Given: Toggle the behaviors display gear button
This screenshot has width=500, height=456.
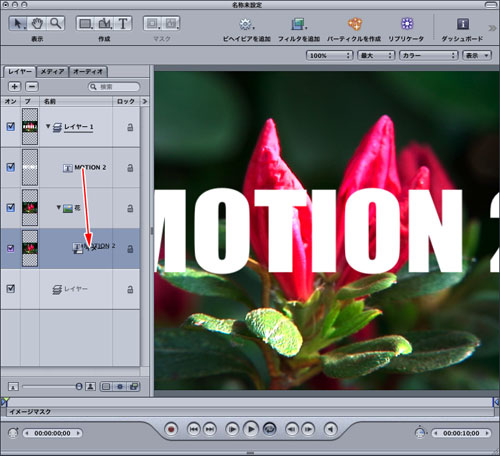Looking at the screenshot, I should (x=120, y=387).
